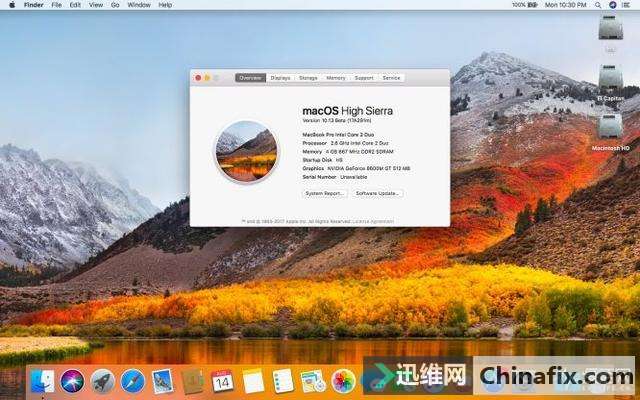640x400 pixels.
Task: Switch to the Displays tab
Action: [x=280, y=78]
